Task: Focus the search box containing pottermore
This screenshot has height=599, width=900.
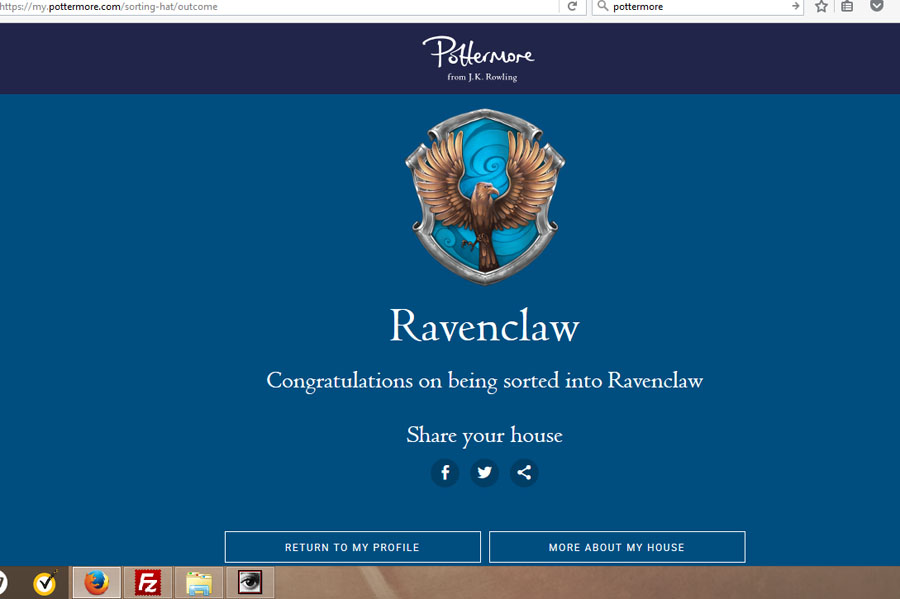Action: (x=697, y=6)
